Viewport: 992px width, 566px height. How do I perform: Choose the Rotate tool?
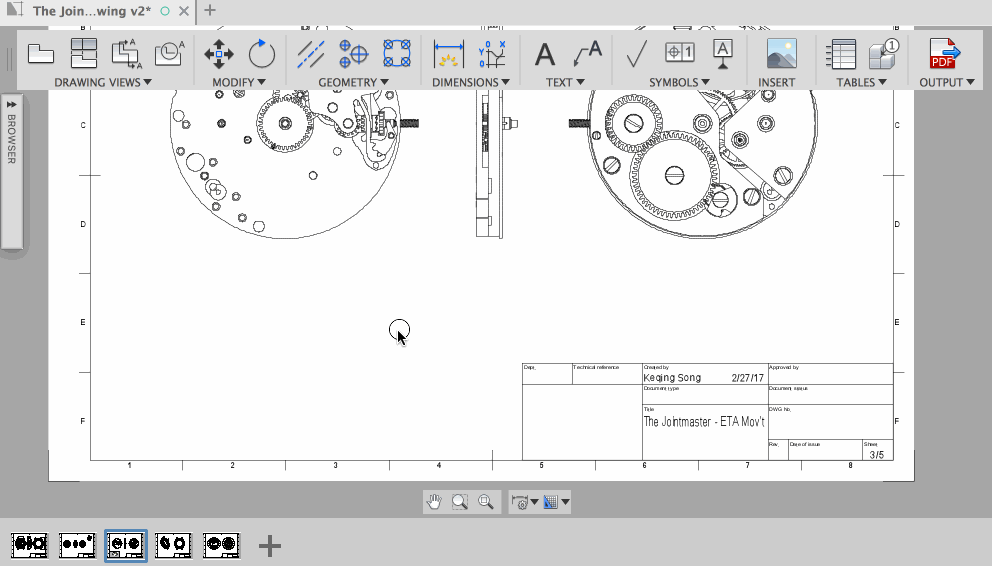tap(261, 53)
